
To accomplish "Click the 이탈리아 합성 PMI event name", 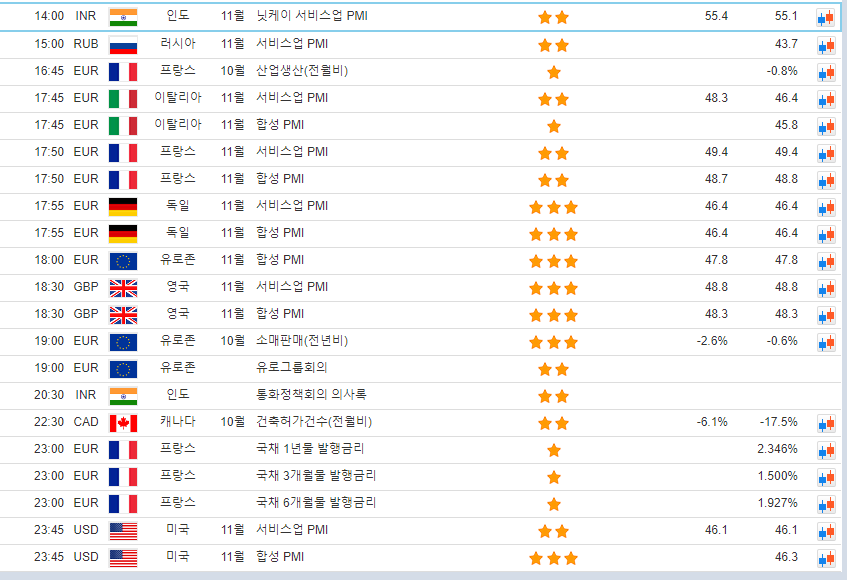I will (x=280, y=125).
